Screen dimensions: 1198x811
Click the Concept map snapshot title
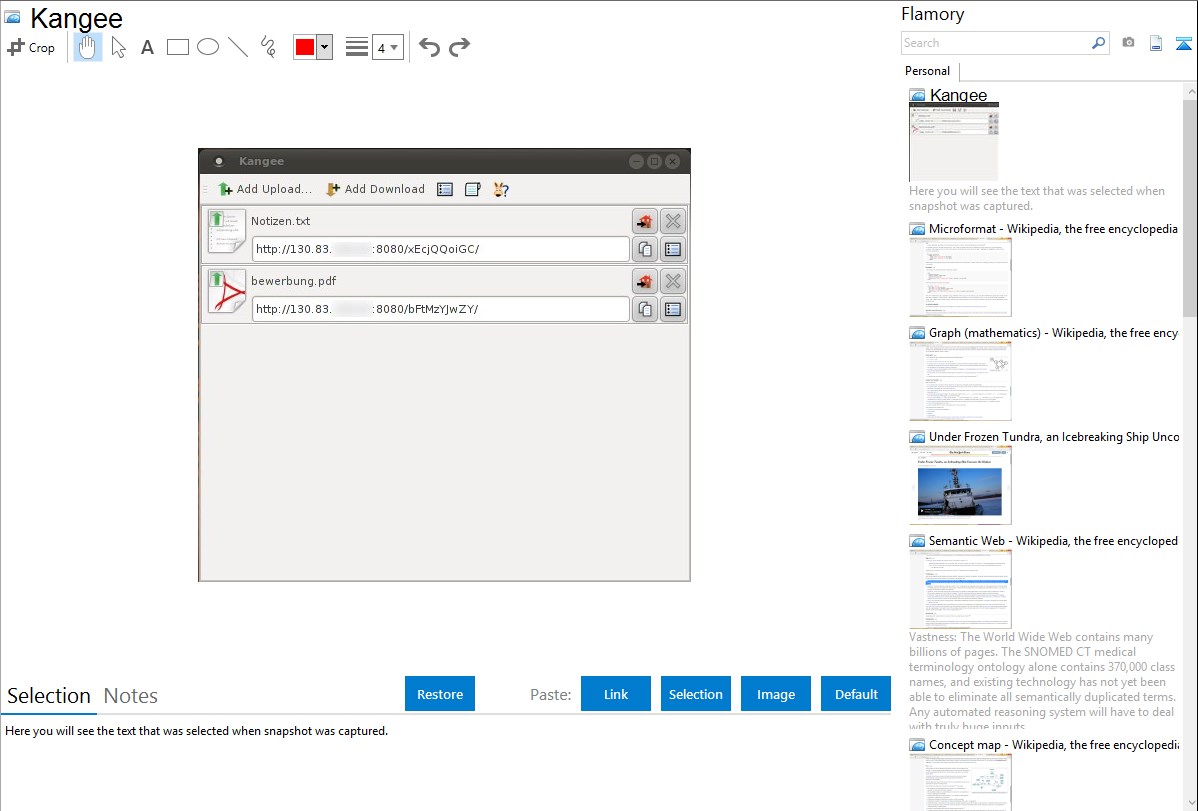click(1054, 744)
